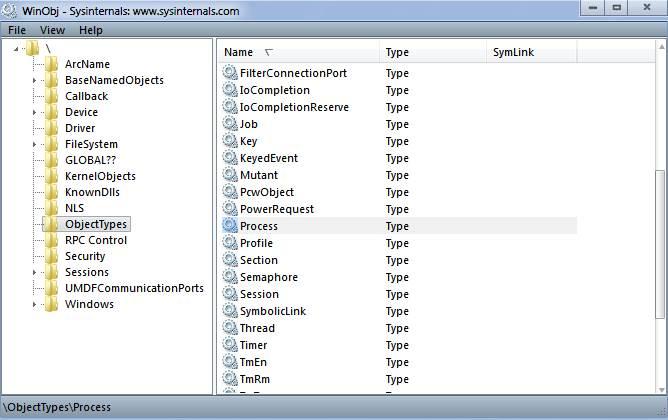Screen dimensions: 668x420
Task: Click the SymbolicLink object type icon
Action: point(231,311)
